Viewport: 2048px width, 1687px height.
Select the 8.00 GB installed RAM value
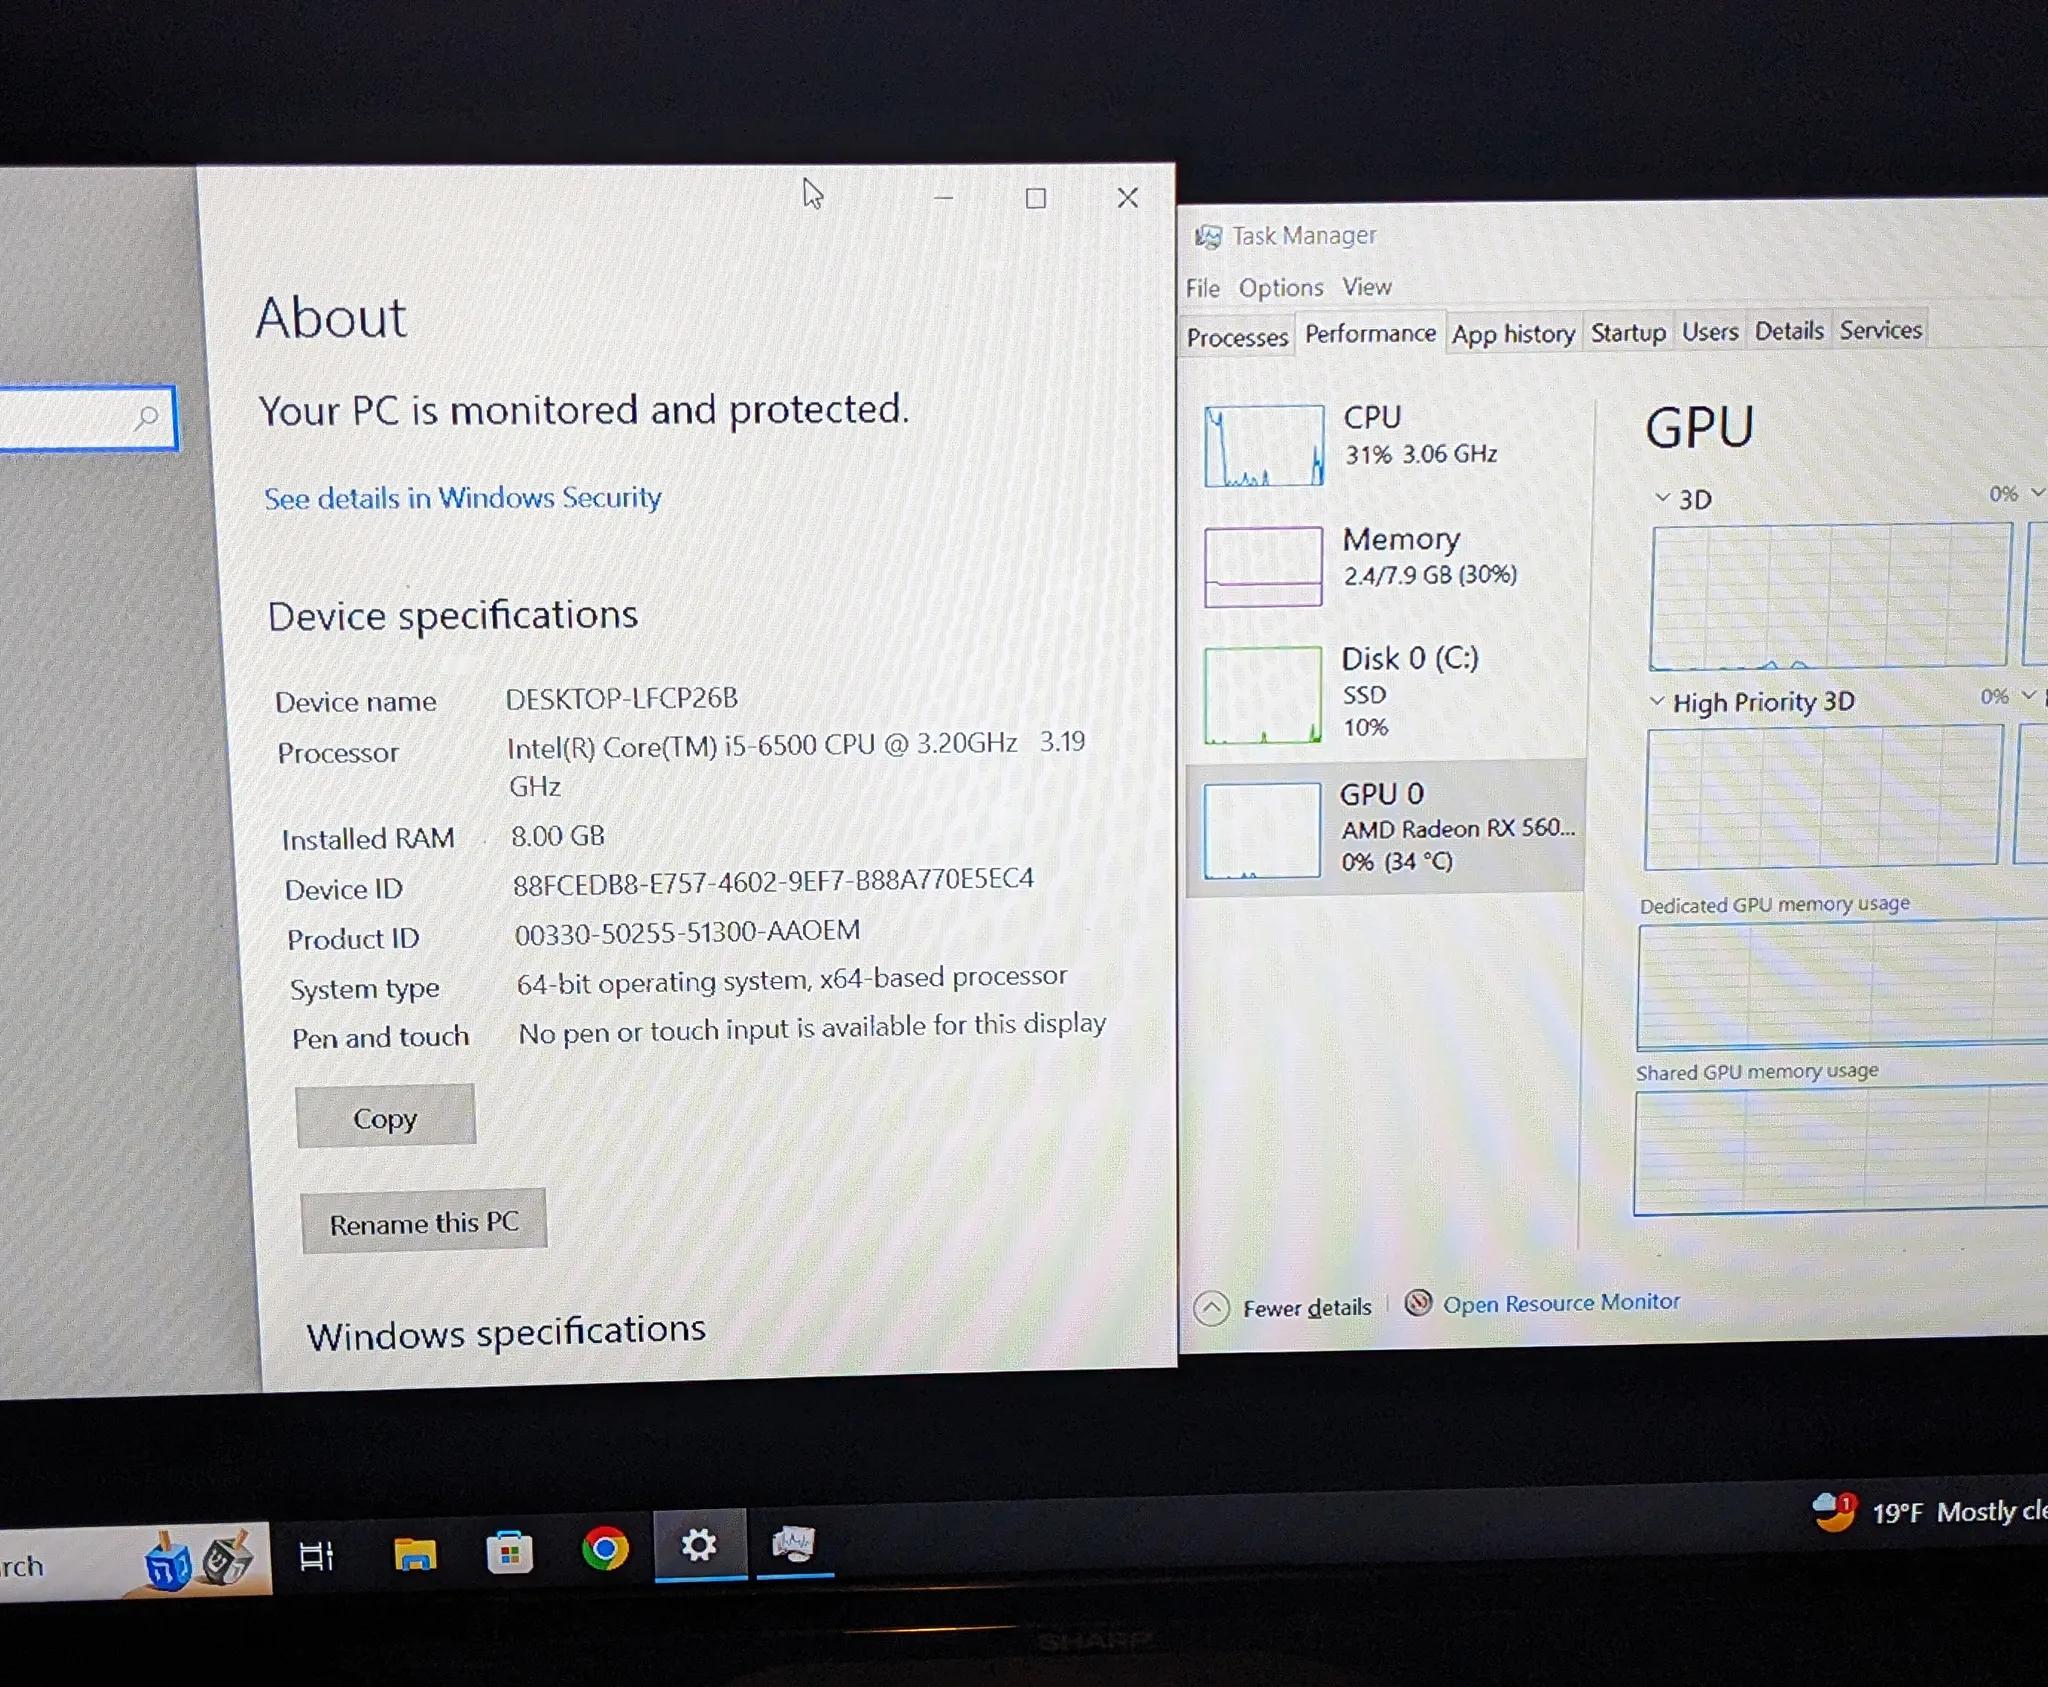(558, 835)
